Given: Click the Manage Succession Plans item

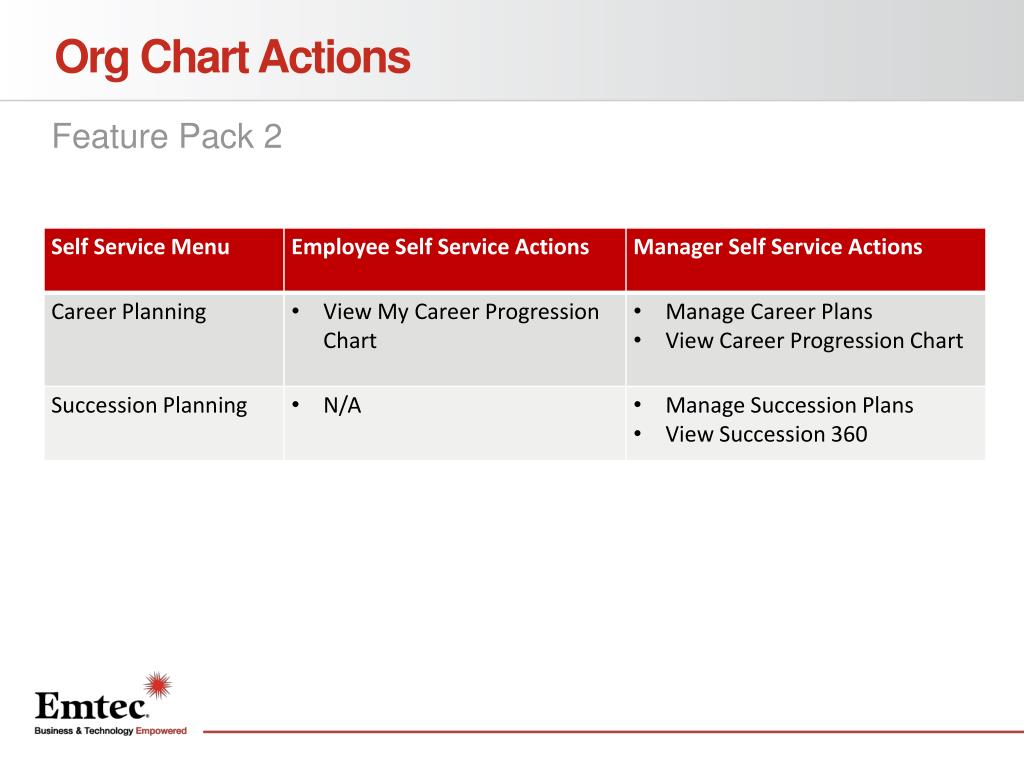Looking at the screenshot, I should [x=790, y=406].
